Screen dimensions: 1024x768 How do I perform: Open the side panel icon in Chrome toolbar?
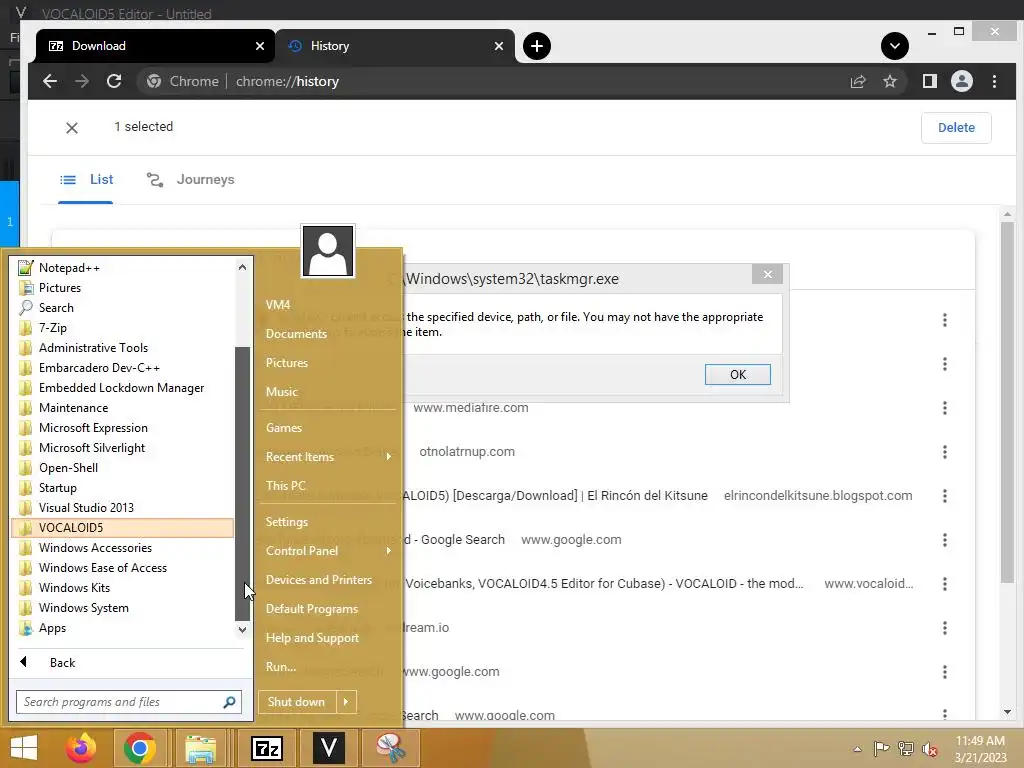929,81
